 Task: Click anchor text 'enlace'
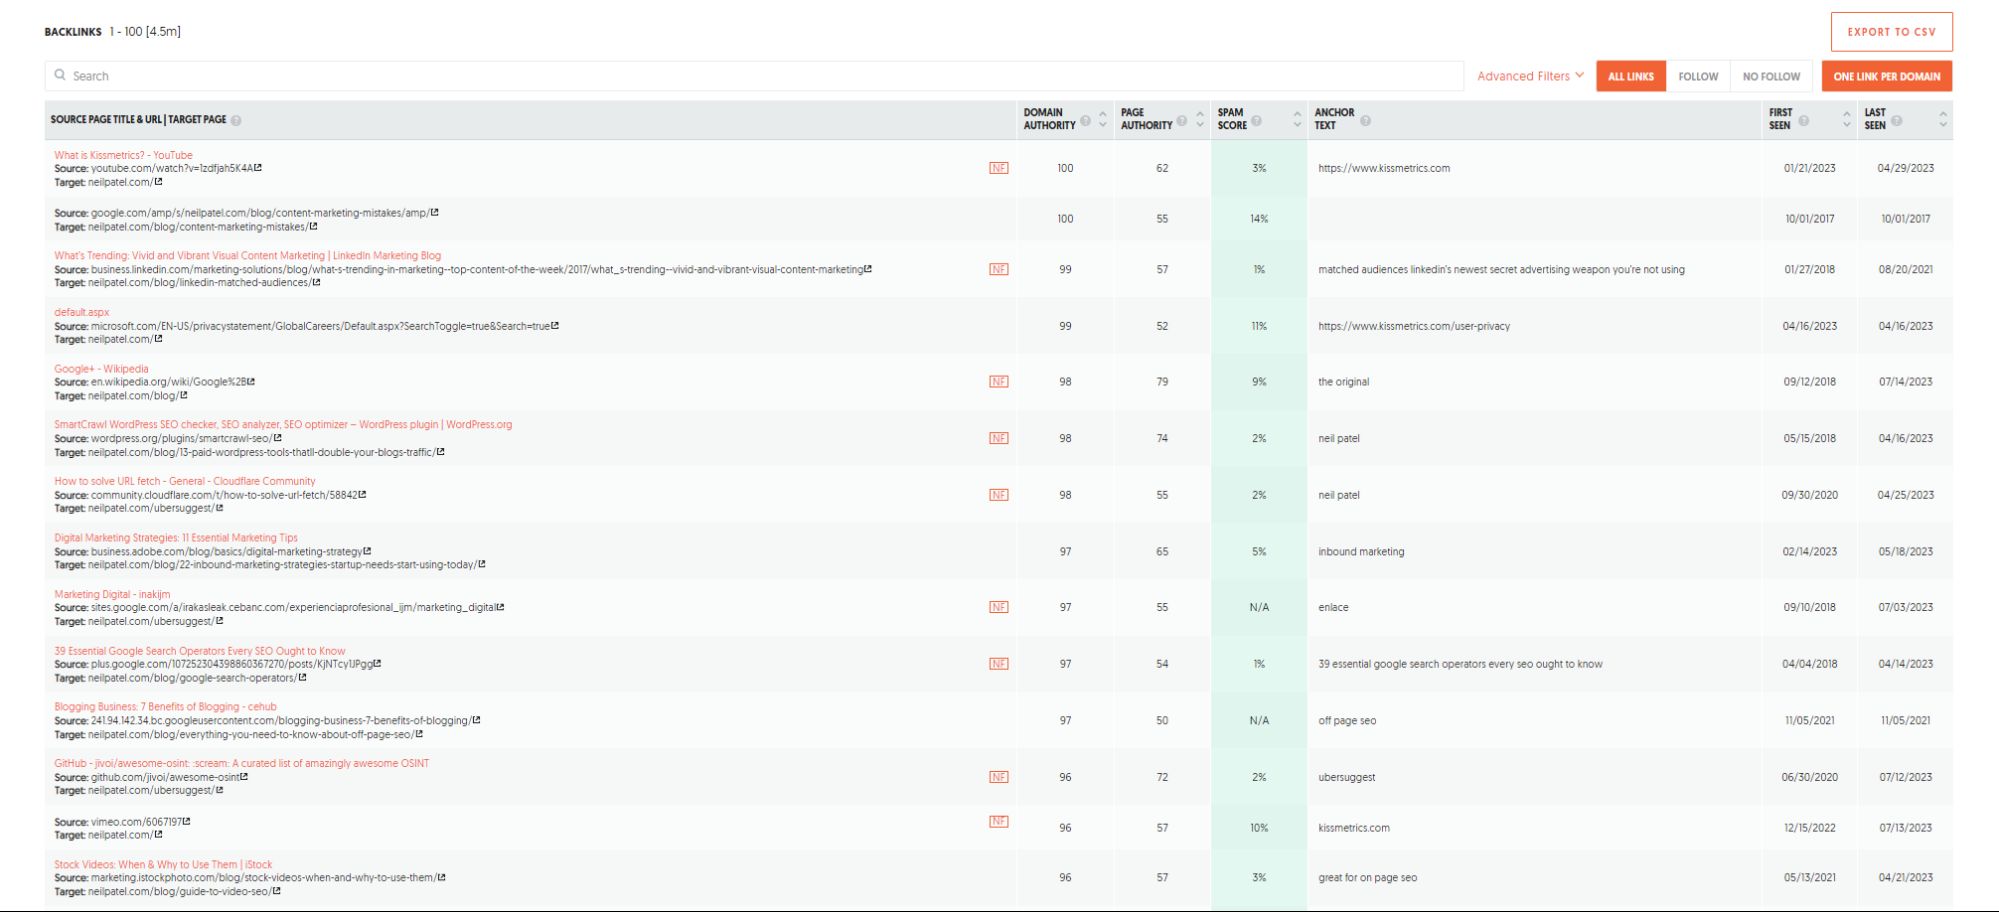tap(1333, 608)
